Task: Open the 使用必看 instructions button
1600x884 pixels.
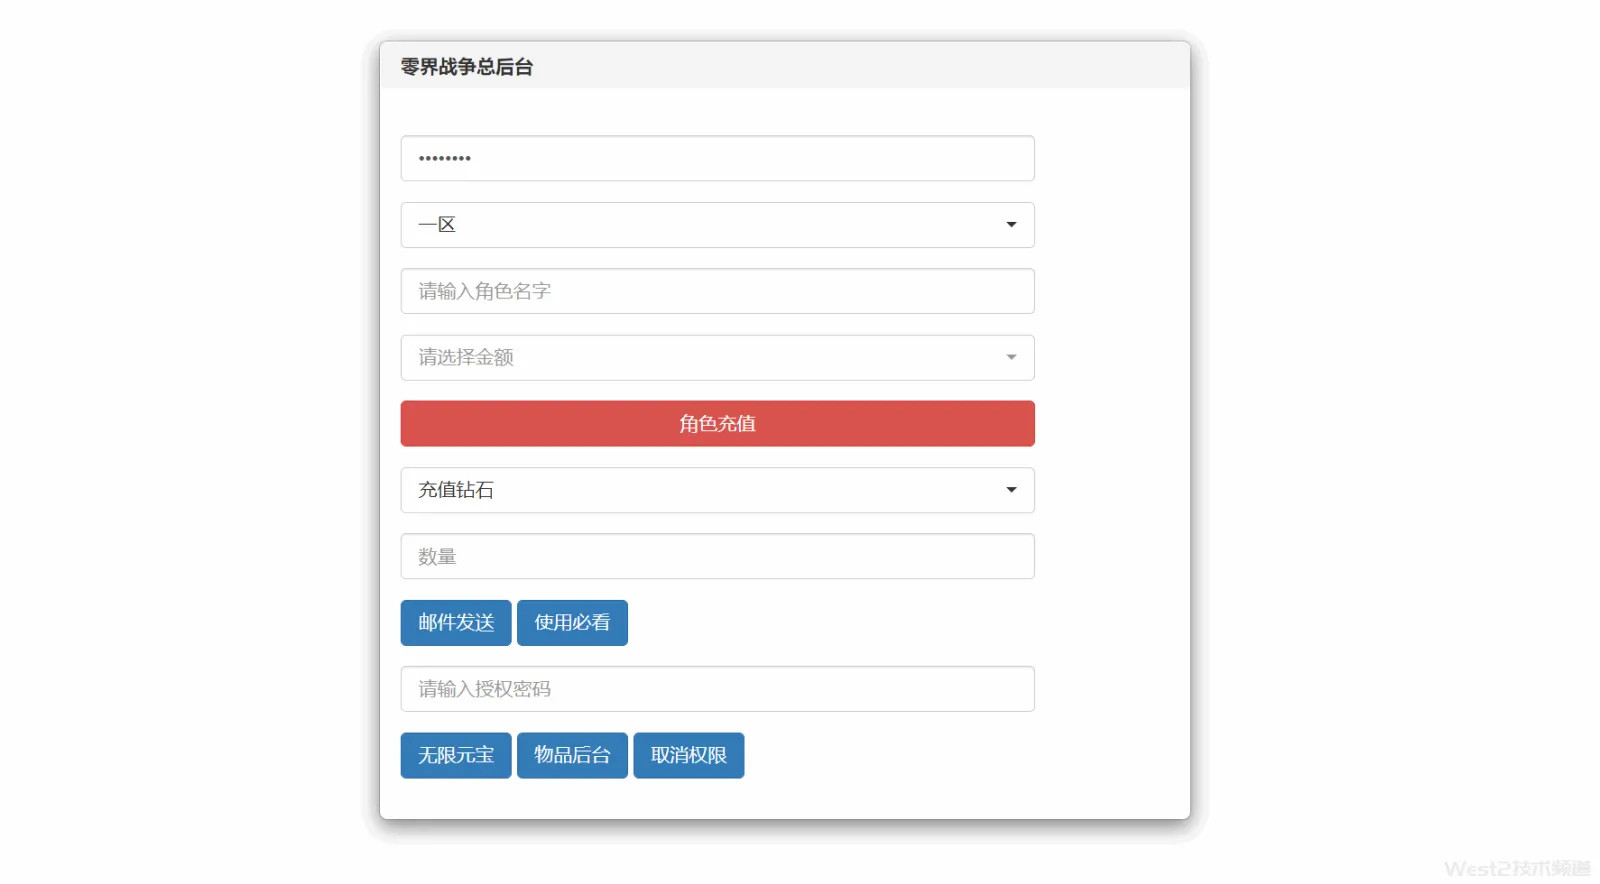Action: tap(572, 623)
